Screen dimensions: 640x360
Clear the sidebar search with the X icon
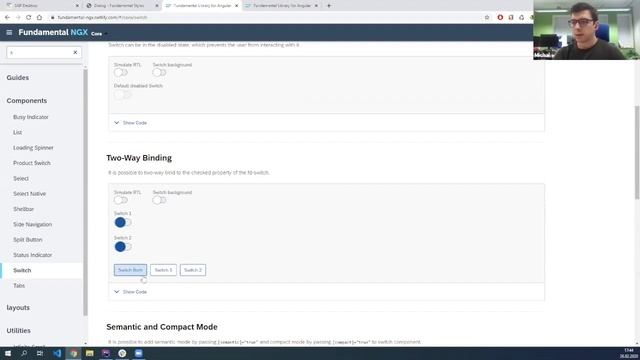point(75,53)
